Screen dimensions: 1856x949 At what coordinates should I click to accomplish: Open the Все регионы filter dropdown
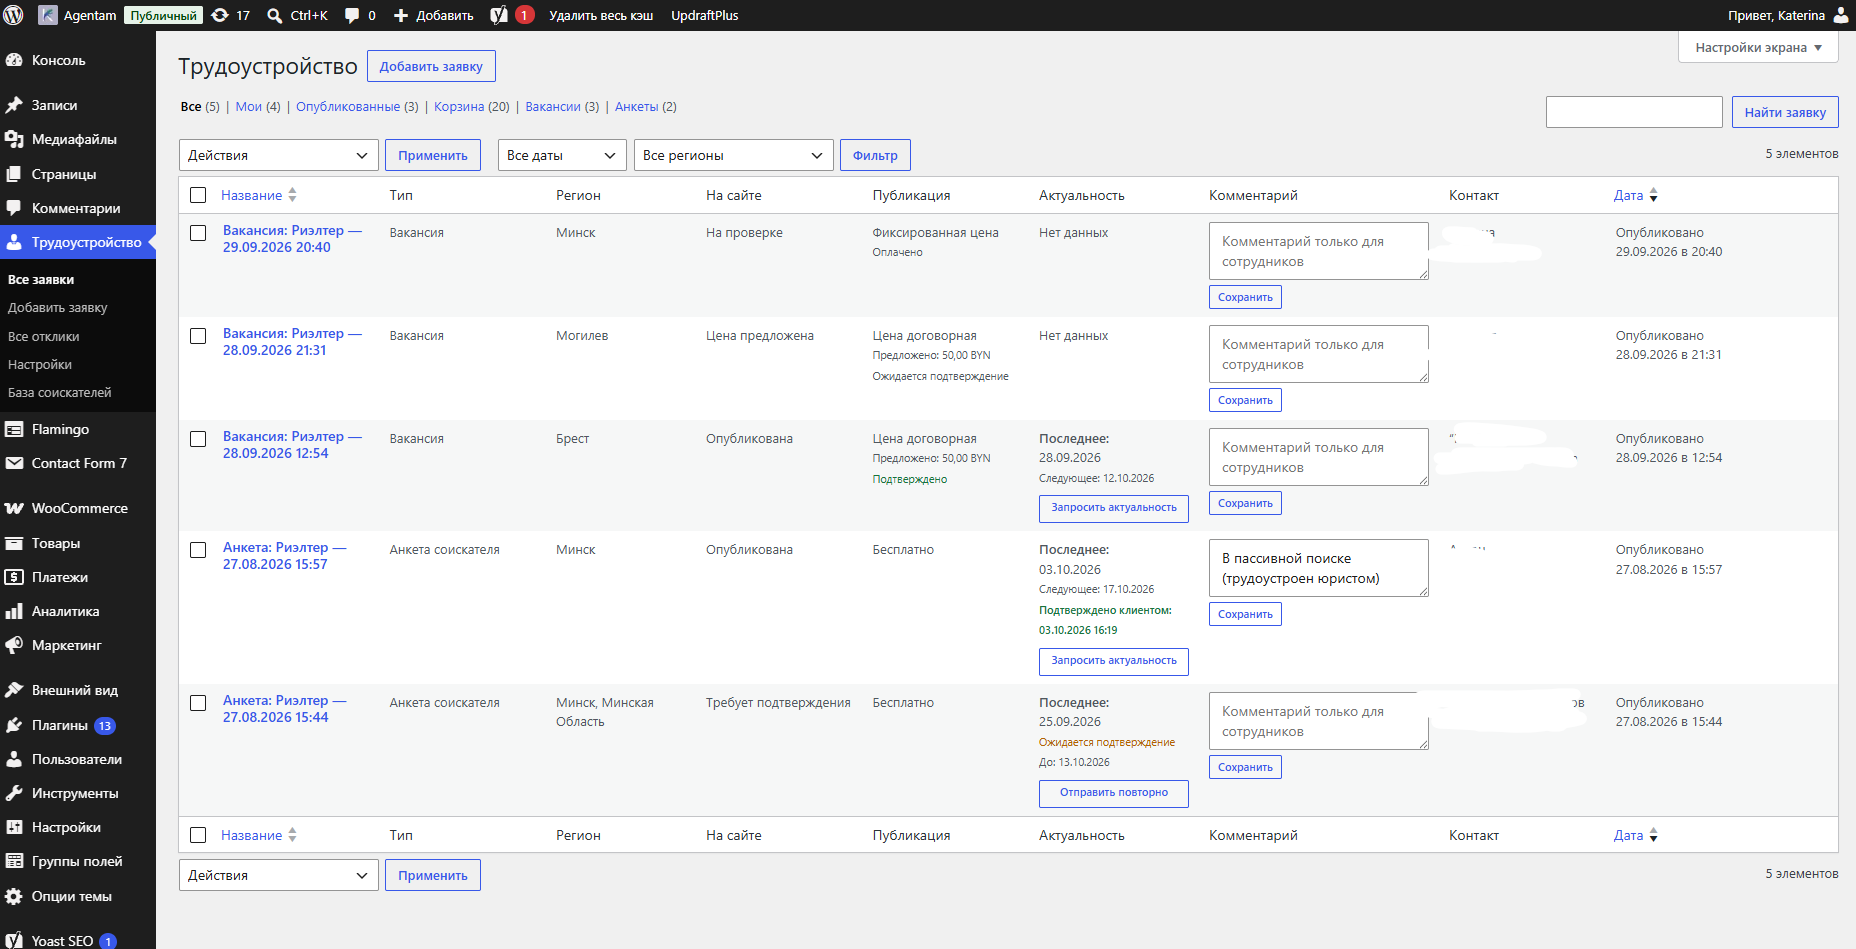pos(734,155)
